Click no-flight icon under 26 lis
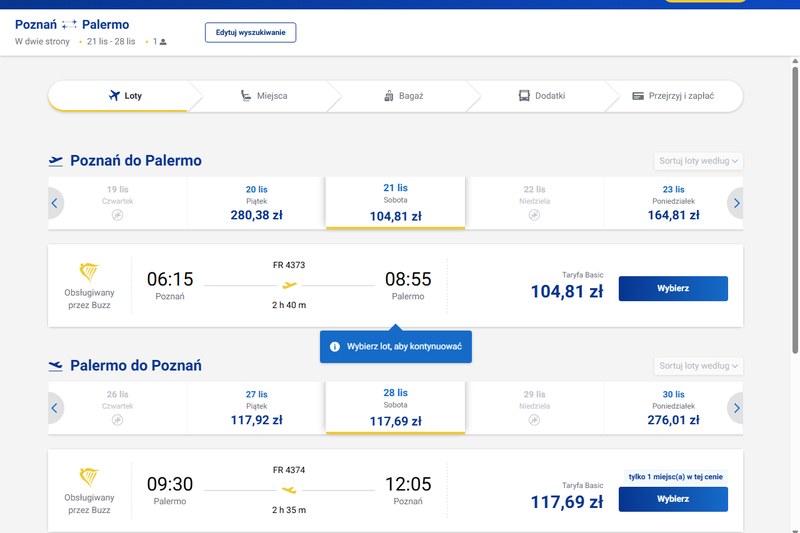The height and width of the screenshot is (533, 800). pyautogui.click(x=117, y=420)
